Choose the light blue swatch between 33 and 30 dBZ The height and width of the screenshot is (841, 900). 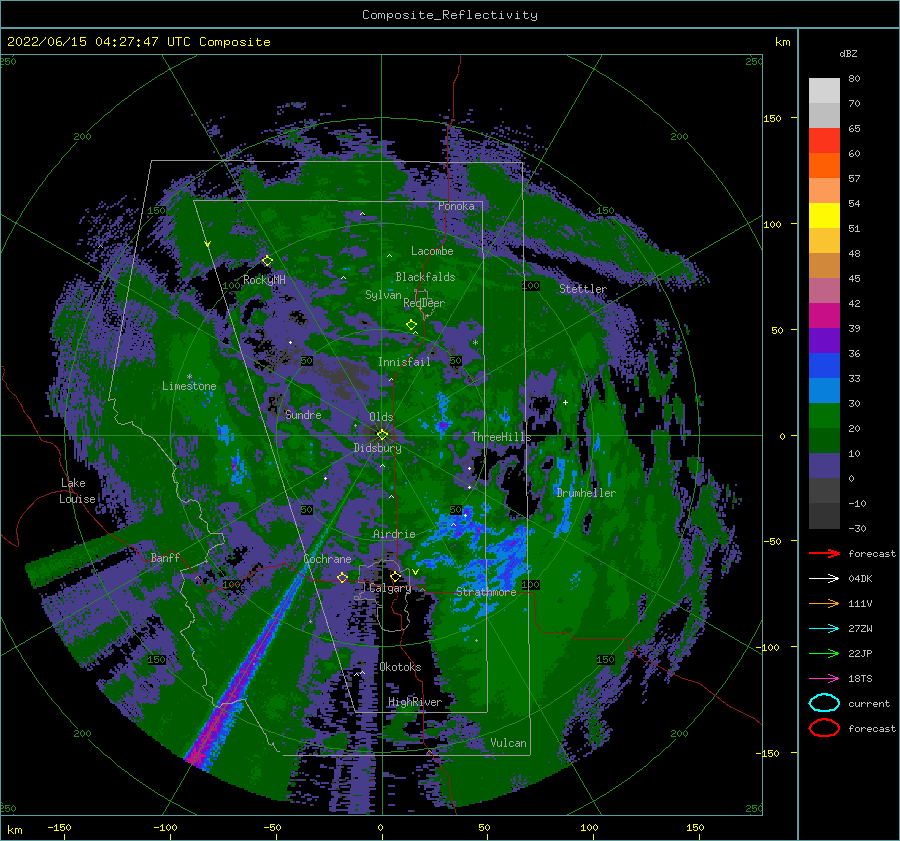(x=824, y=390)
